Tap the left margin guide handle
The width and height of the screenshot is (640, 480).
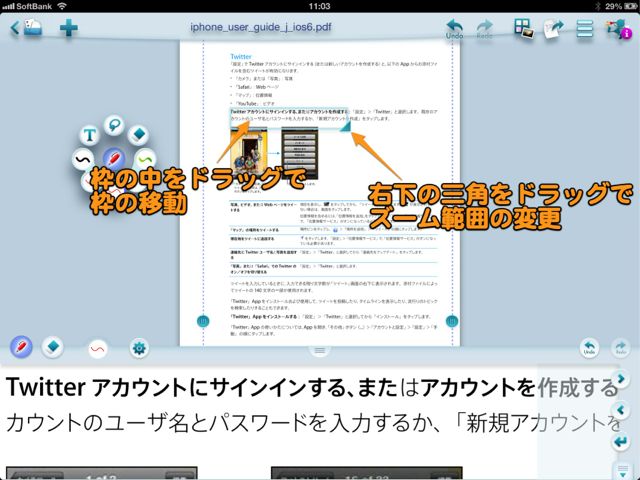click(x=203, y=321)
